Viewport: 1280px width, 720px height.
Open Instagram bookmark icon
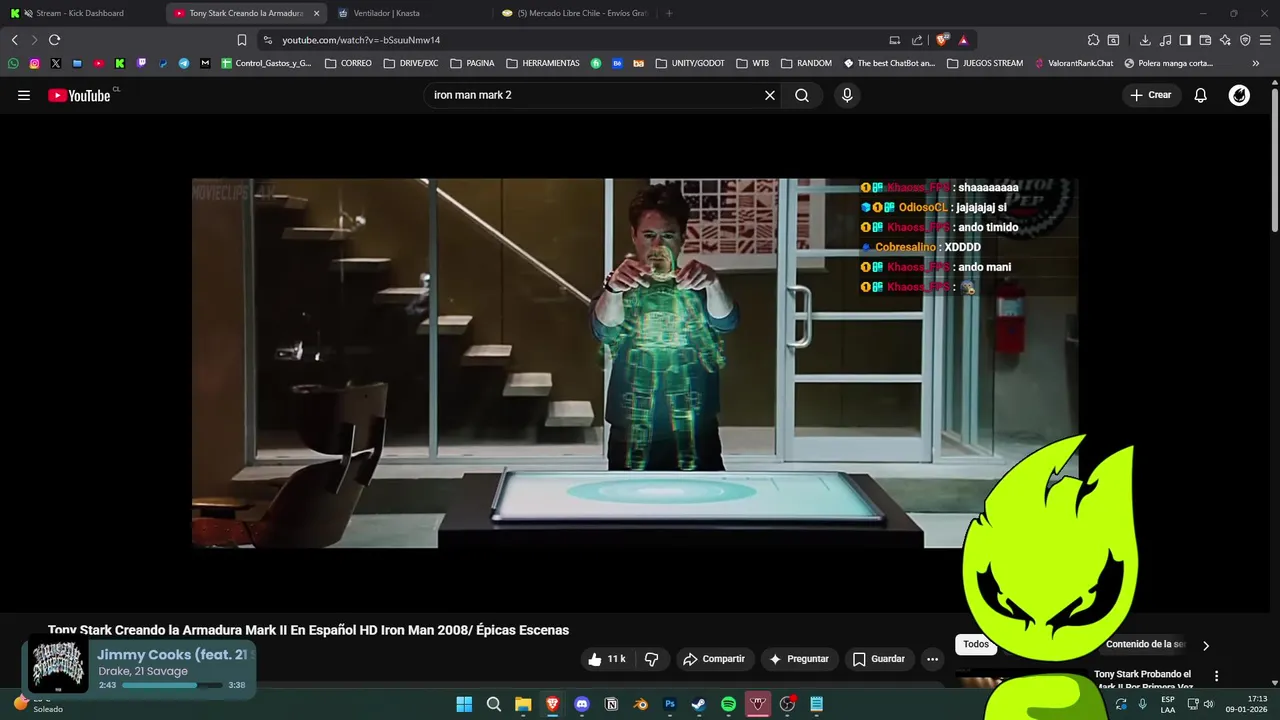[34, 63]
